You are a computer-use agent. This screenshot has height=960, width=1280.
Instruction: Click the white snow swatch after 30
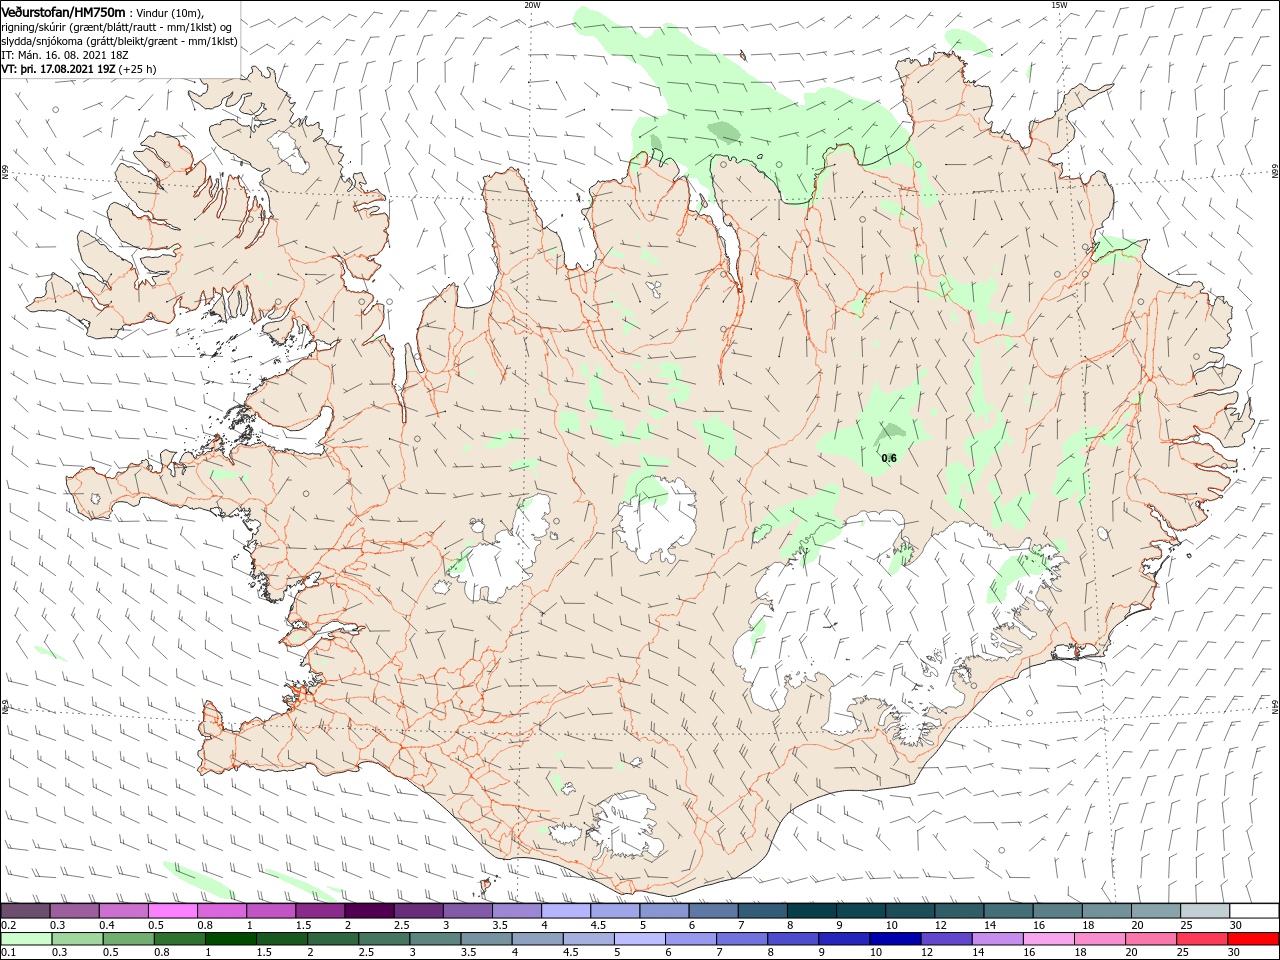point(1253,911)
